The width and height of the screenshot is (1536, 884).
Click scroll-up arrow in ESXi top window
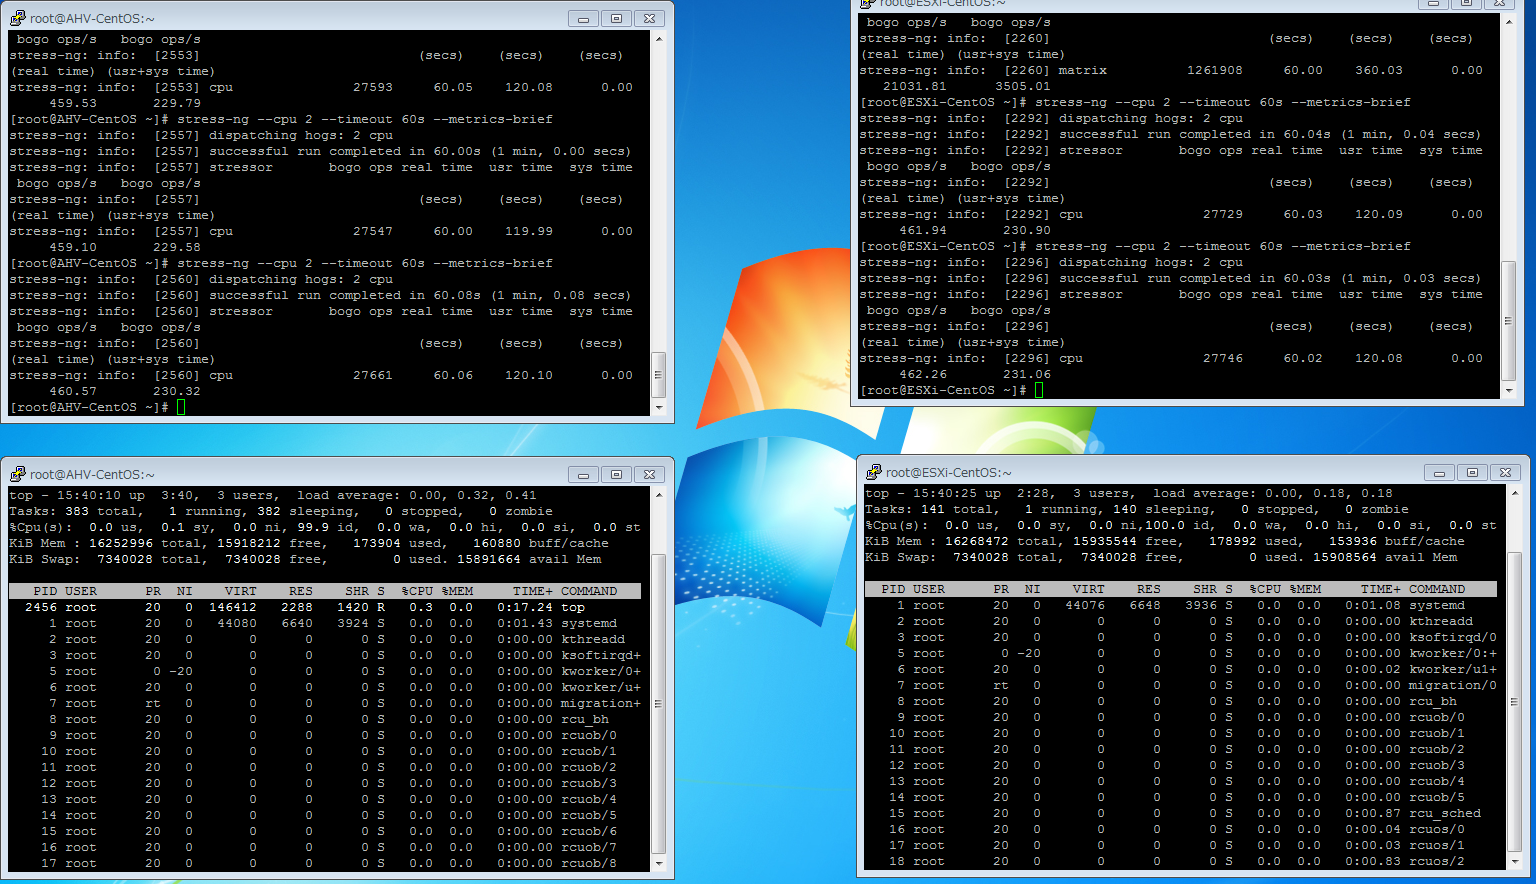pyautogui.click(x=1514, y=493)
